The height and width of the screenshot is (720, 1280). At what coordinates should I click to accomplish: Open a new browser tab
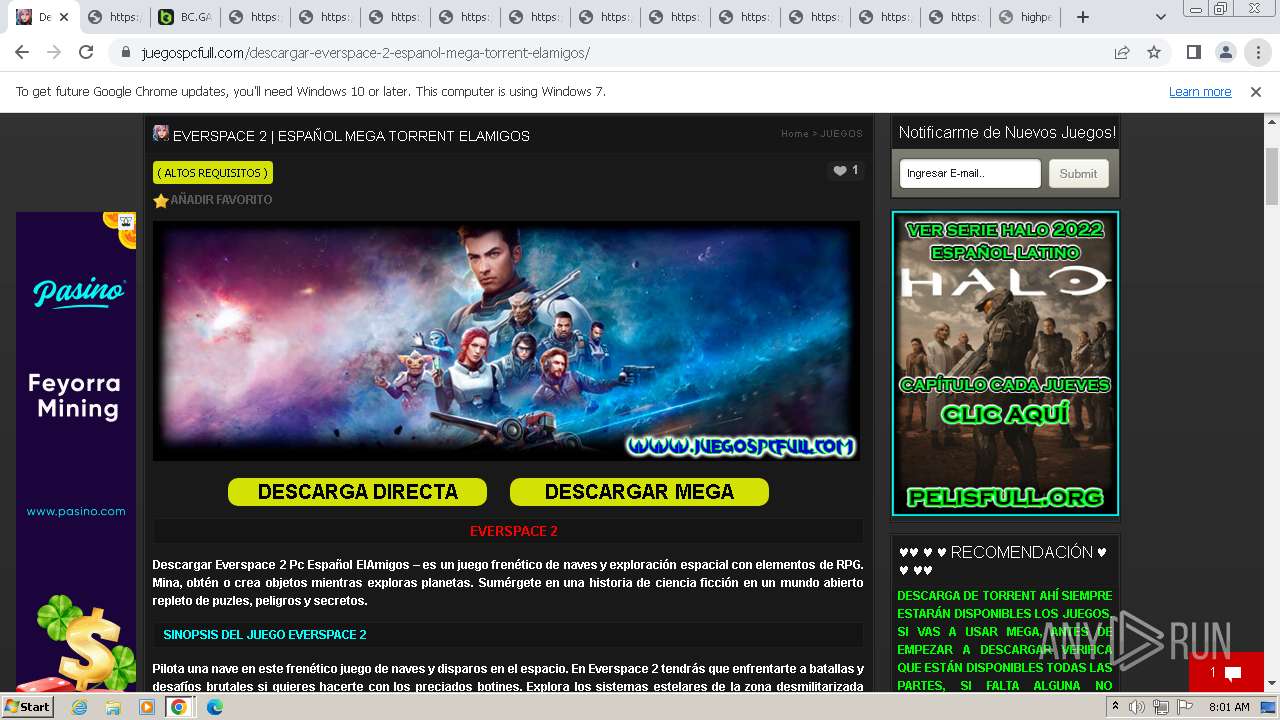pyautogui.click(x=1082, y=17)
